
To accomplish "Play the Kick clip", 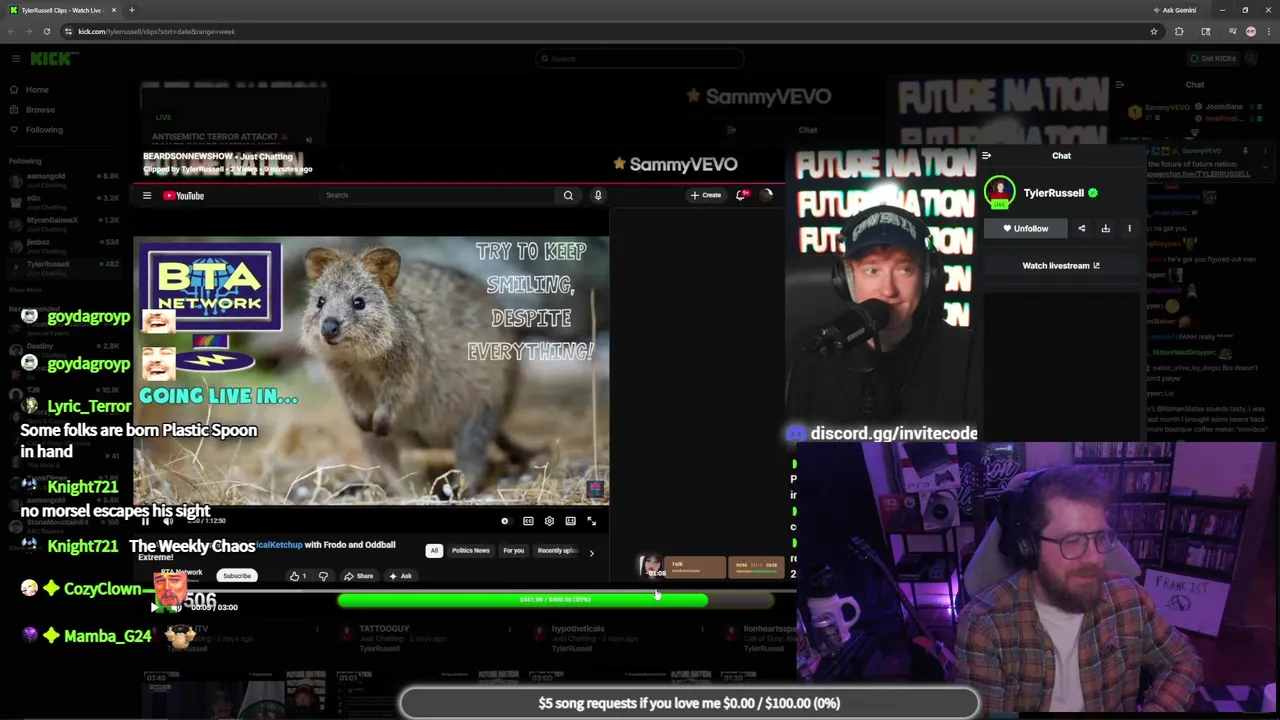I will click(154, 607).
